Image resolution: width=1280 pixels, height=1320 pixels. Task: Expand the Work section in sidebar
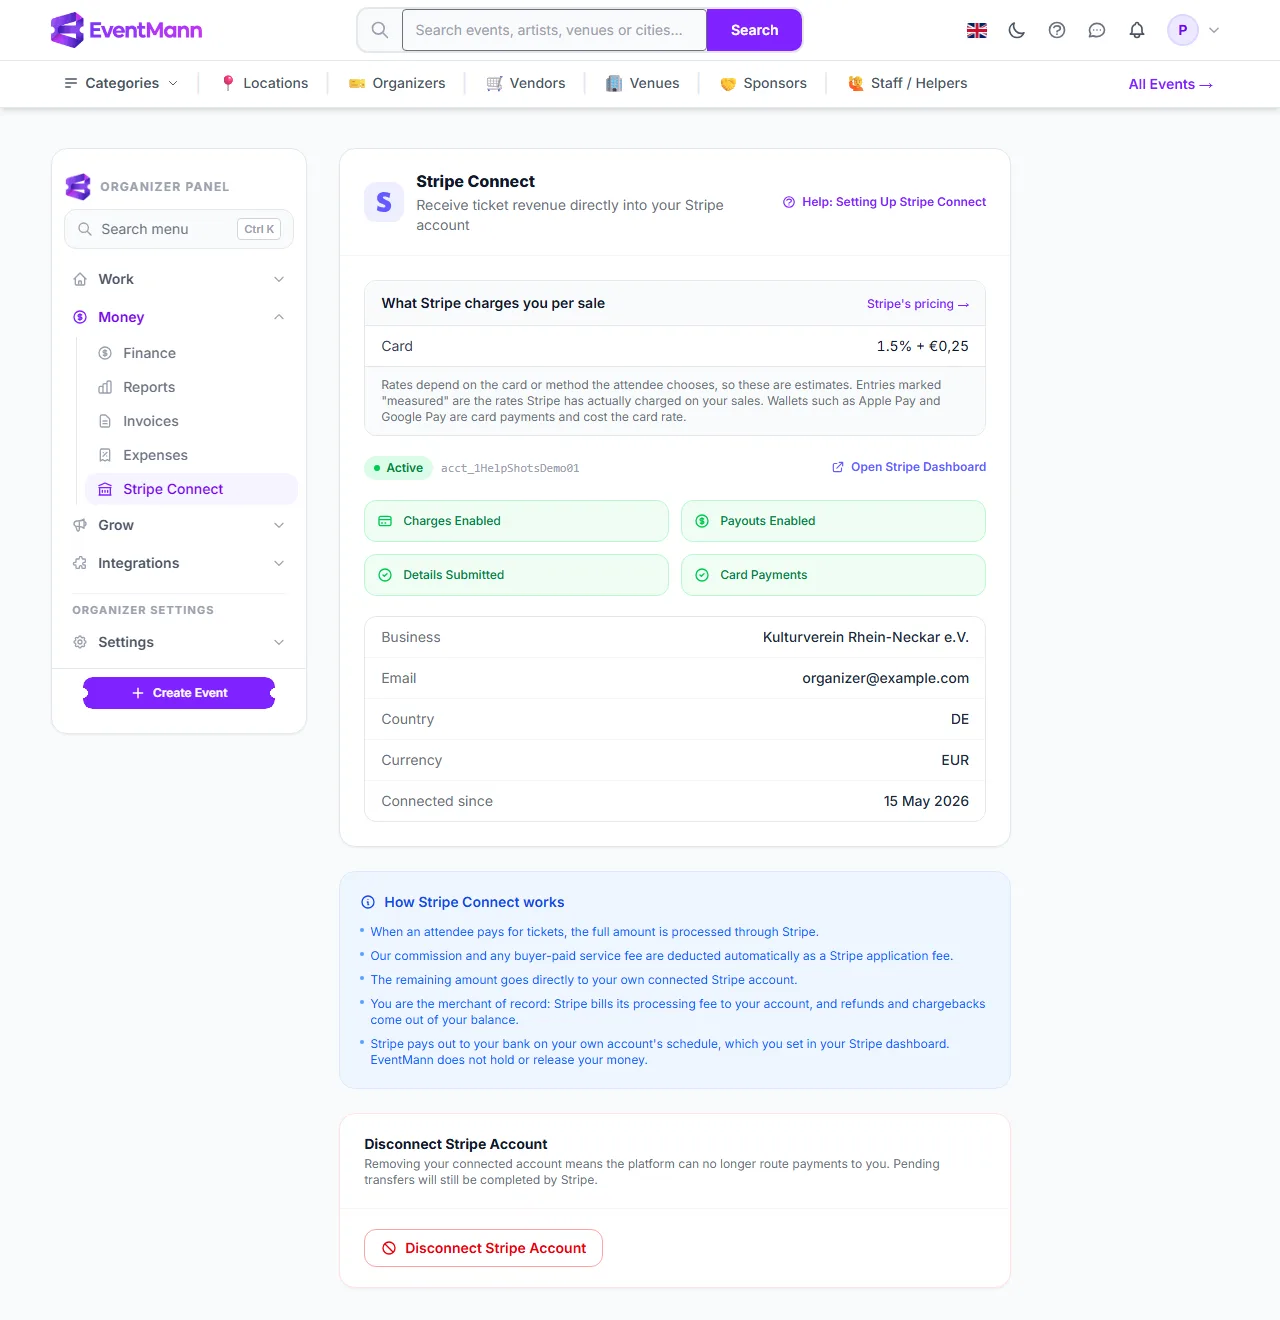click(x=179, y=279)
